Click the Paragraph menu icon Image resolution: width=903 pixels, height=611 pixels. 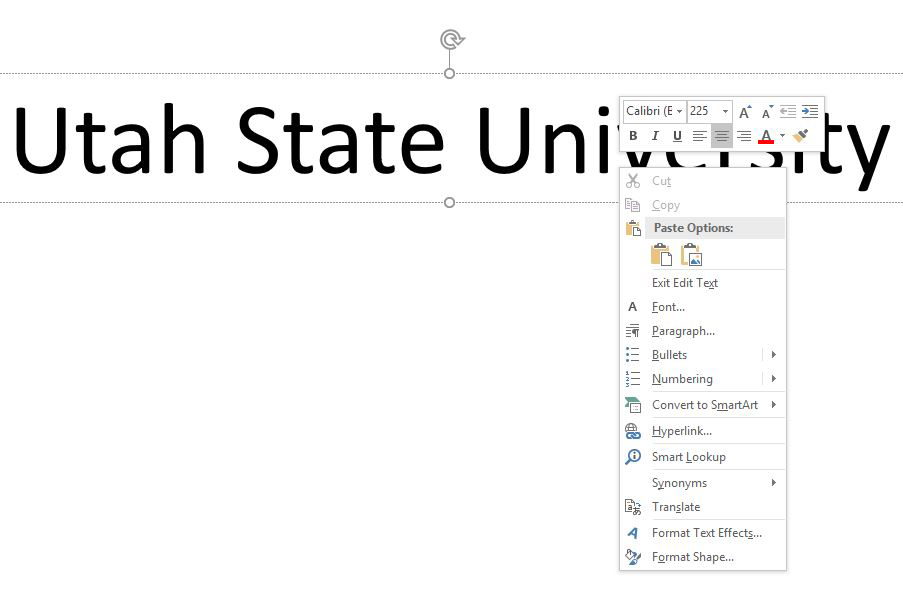[633, 331]
